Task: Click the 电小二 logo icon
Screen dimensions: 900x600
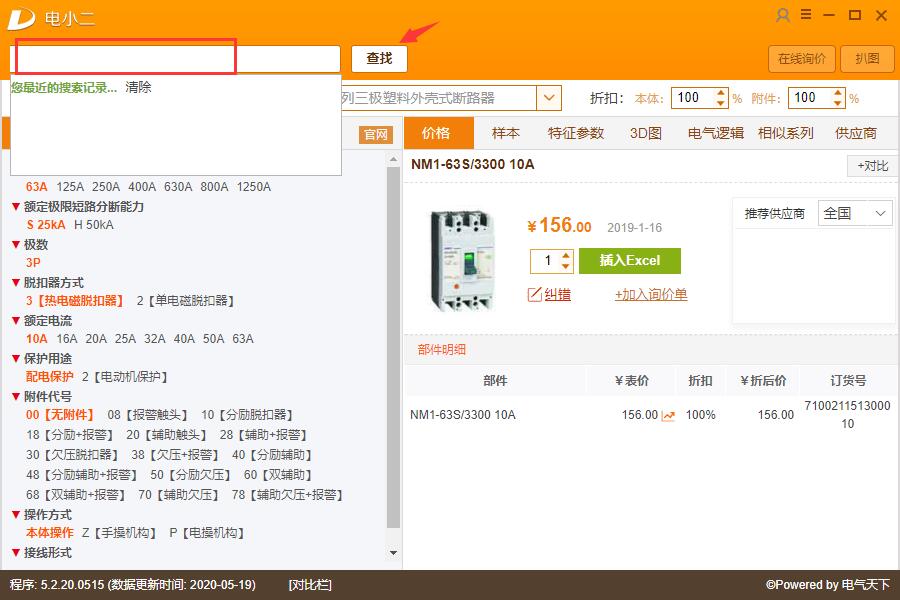Action: [20, 18]
